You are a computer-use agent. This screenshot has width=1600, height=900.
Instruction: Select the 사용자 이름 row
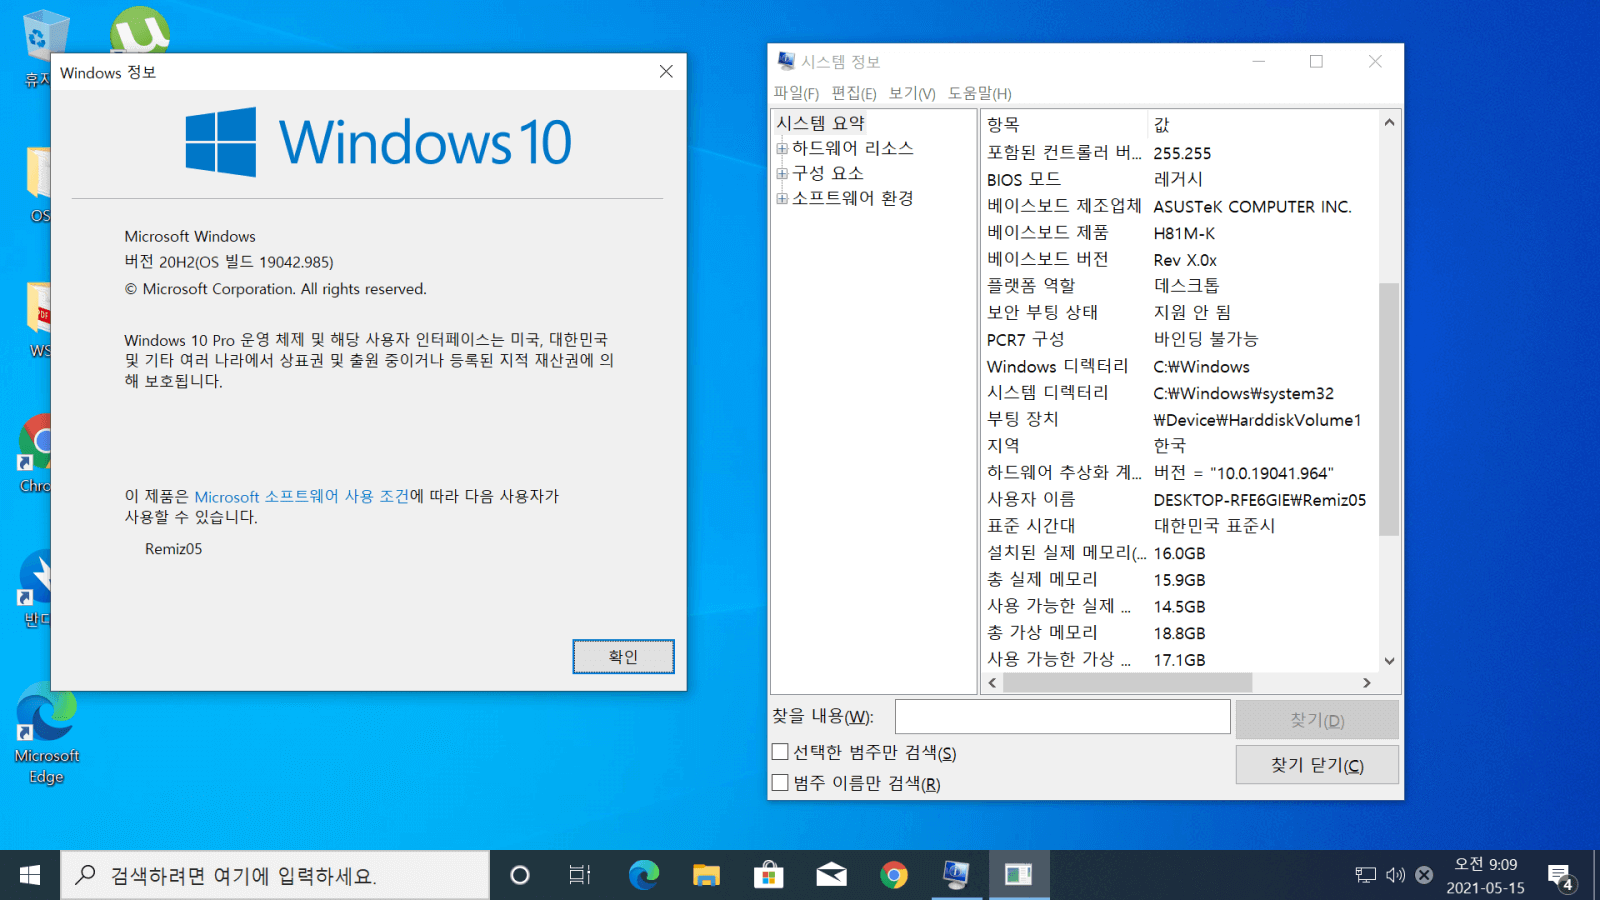tap(1180, 499)
